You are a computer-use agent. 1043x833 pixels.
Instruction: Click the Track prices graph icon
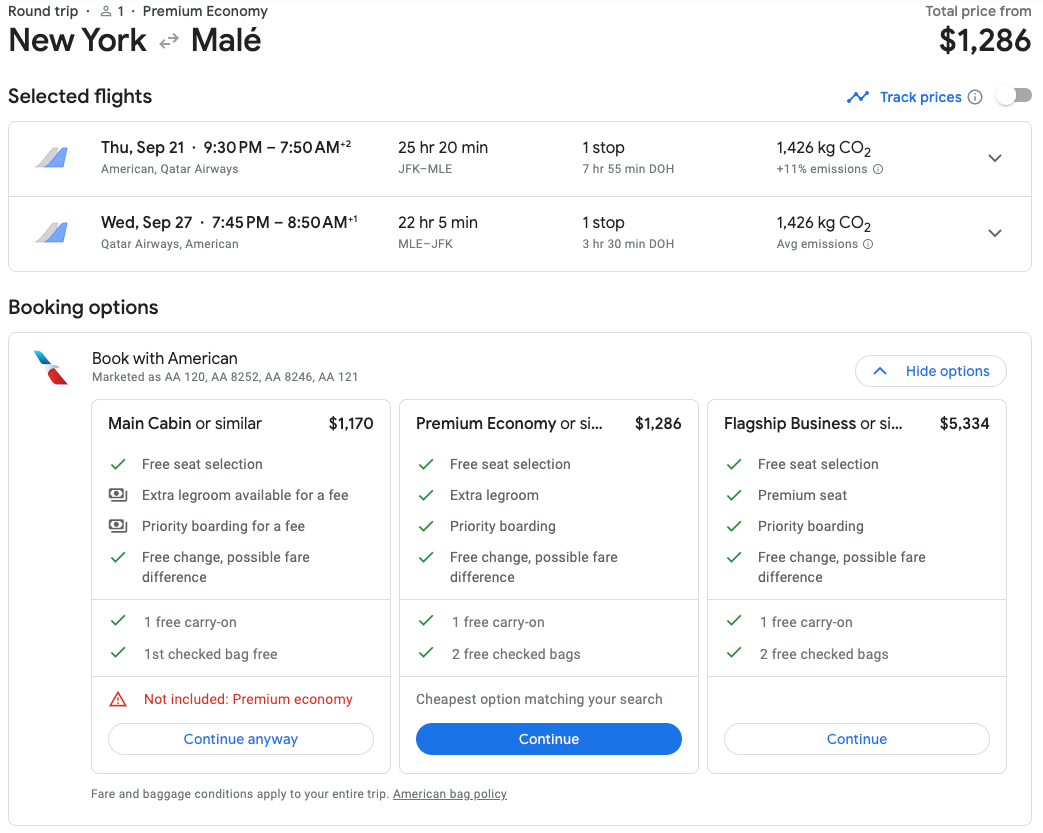857,97
